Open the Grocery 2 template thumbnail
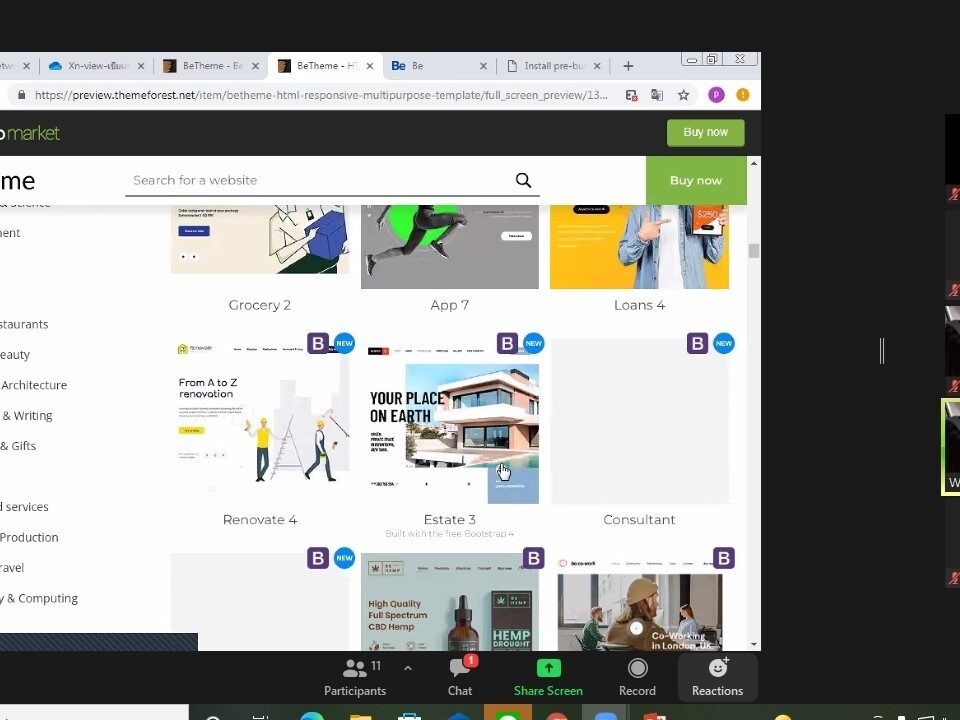The width and height of the screenshot is (960, 720). [x=260, y=239]
